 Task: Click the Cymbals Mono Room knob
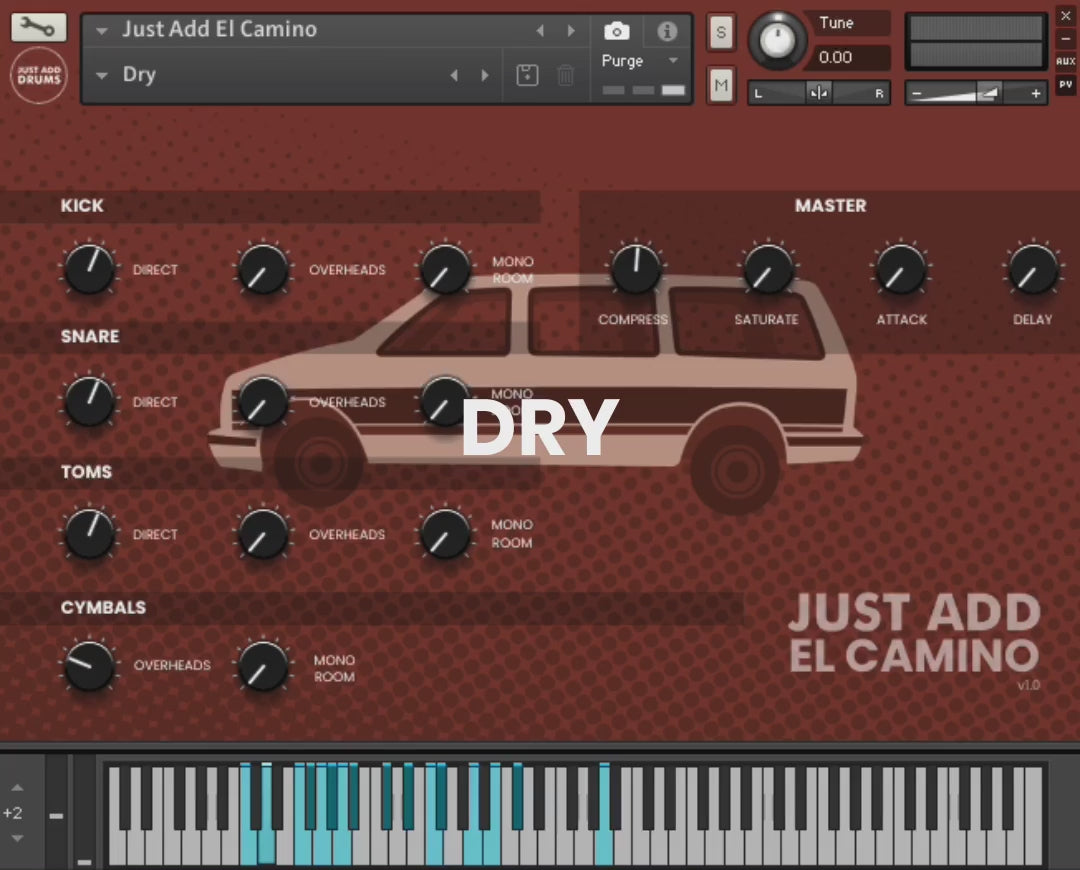[x=262, y=666]
